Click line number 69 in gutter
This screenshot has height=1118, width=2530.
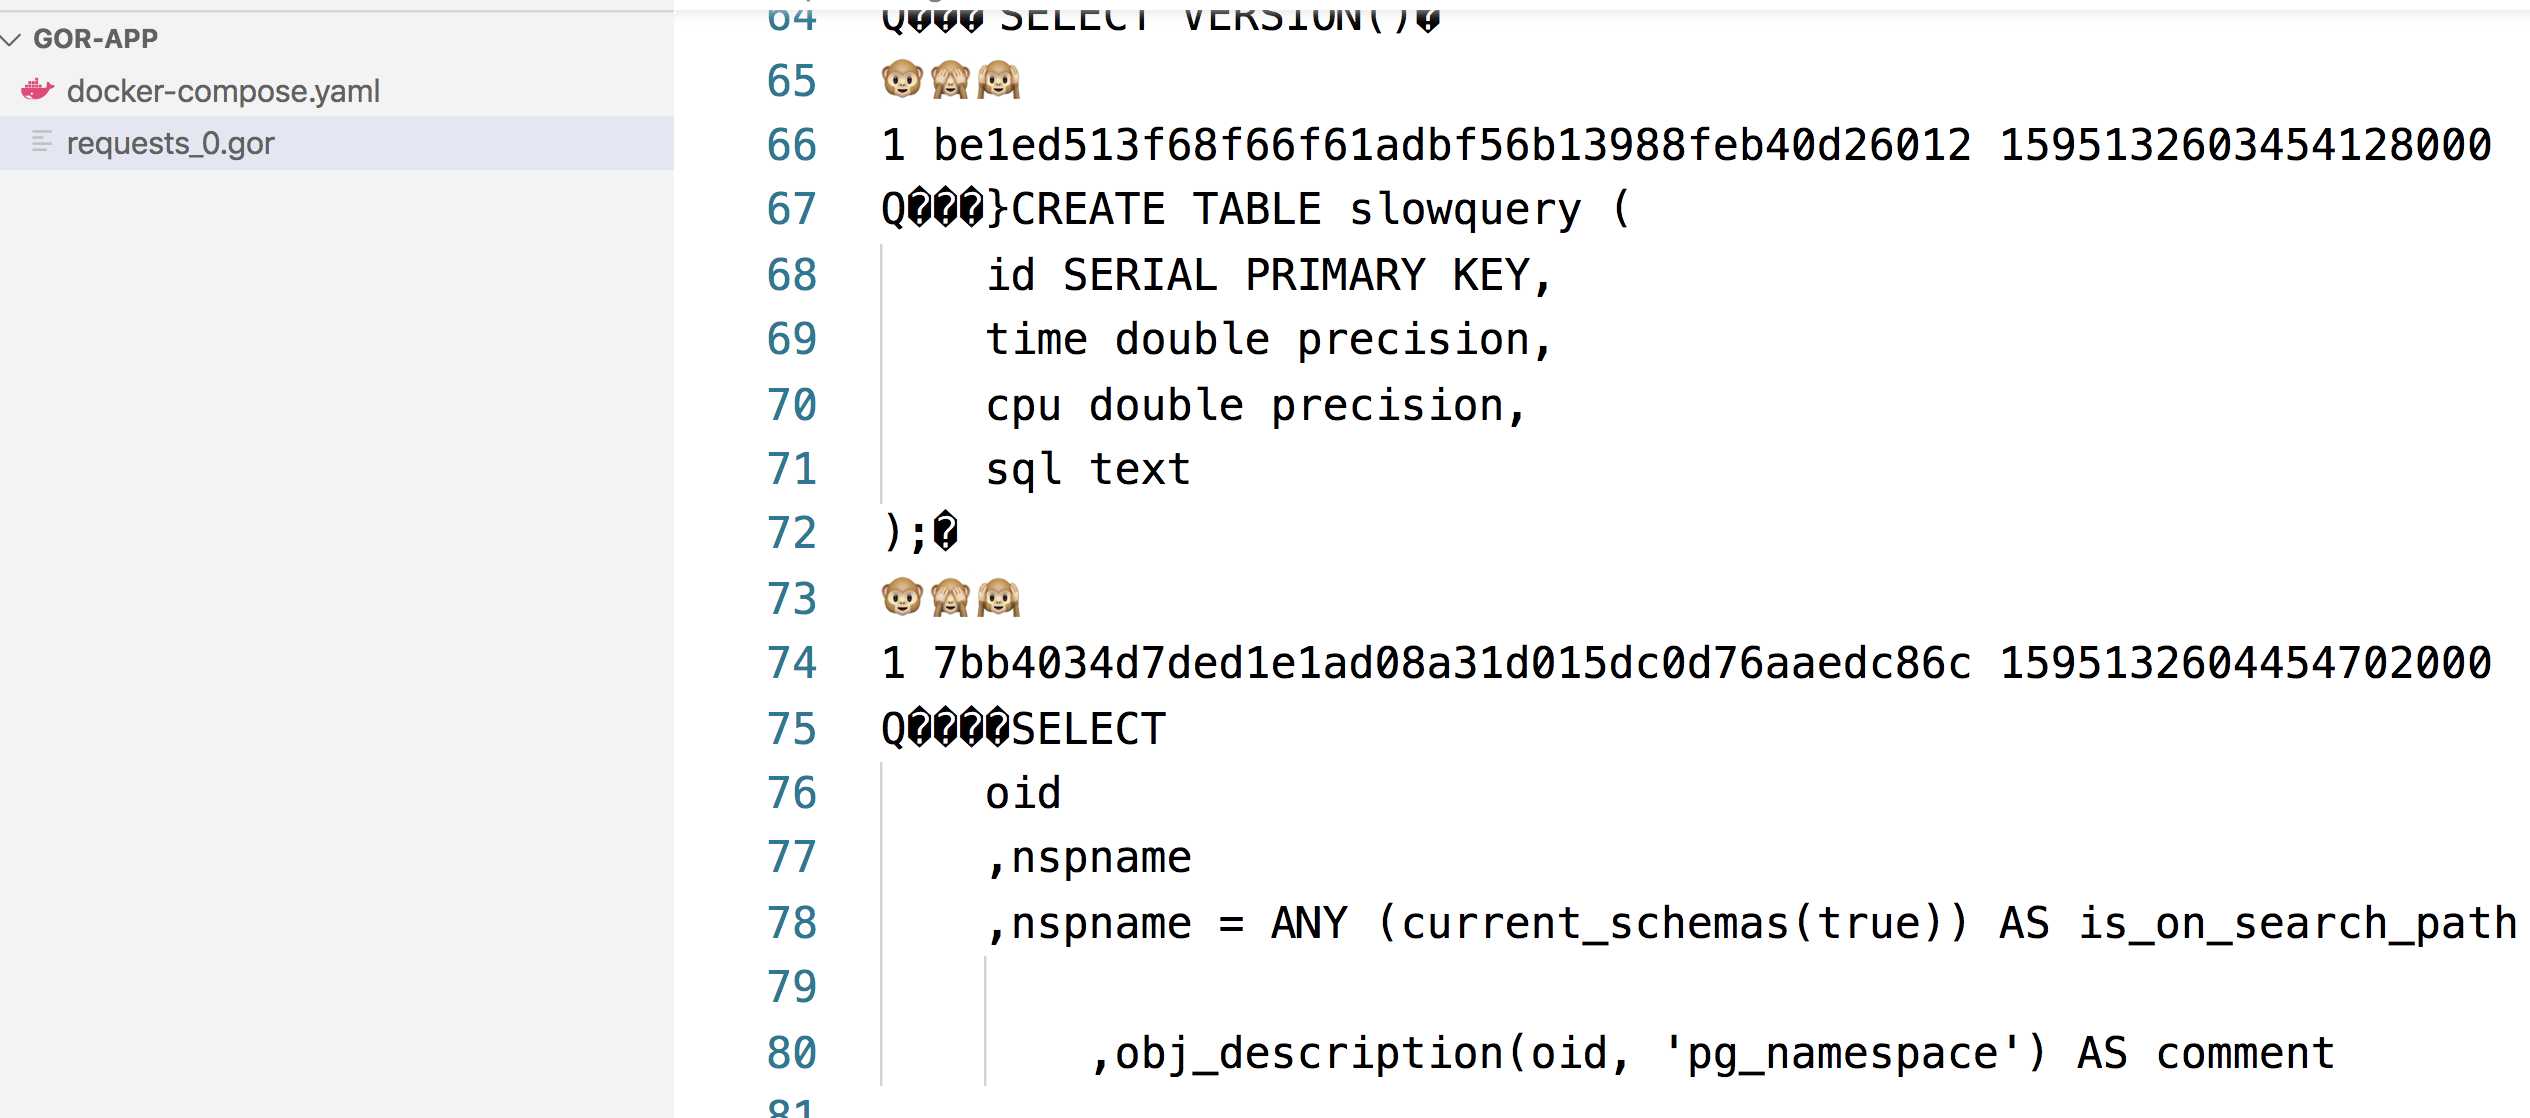(x=791, y=340)
